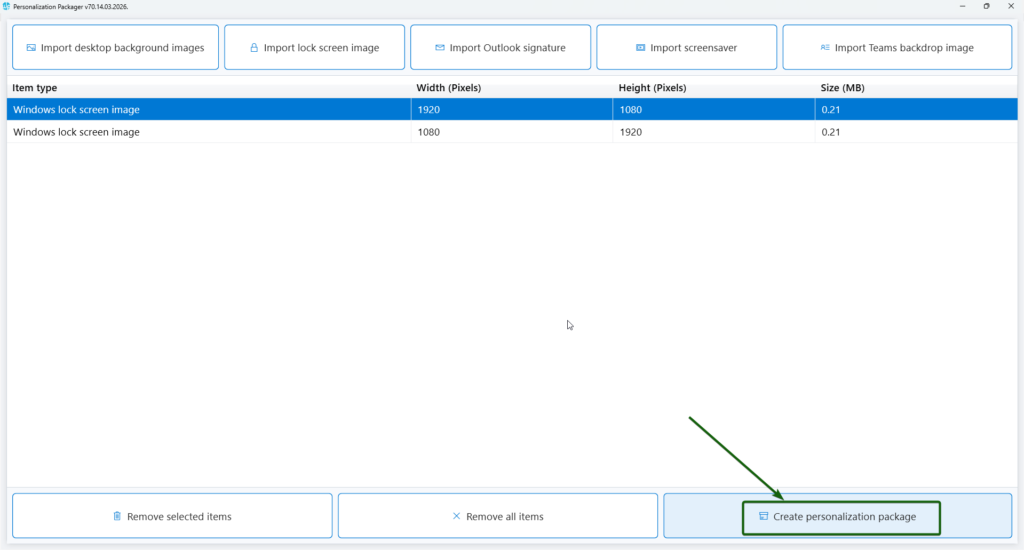Image resolution: width=1024 pixels, height=550 pixels.
Task: Click the Height (Pixels) column header
Action: (652, 88)
